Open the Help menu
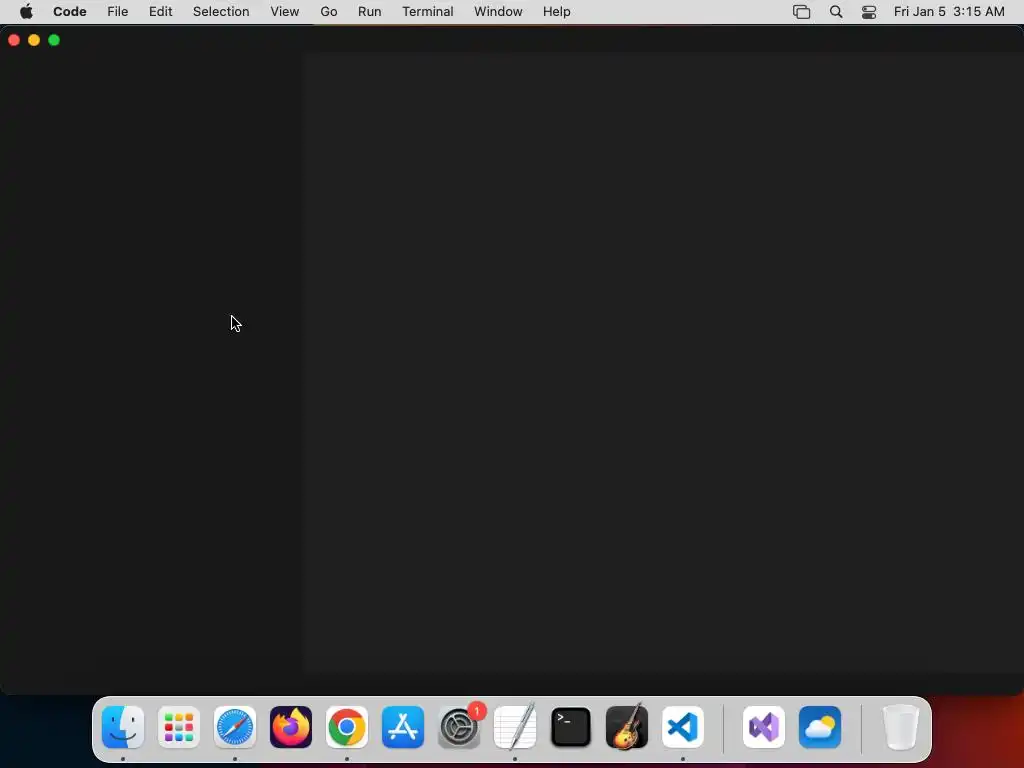The height and width of the screenshot is (768, 1024). tap(556, 12)
